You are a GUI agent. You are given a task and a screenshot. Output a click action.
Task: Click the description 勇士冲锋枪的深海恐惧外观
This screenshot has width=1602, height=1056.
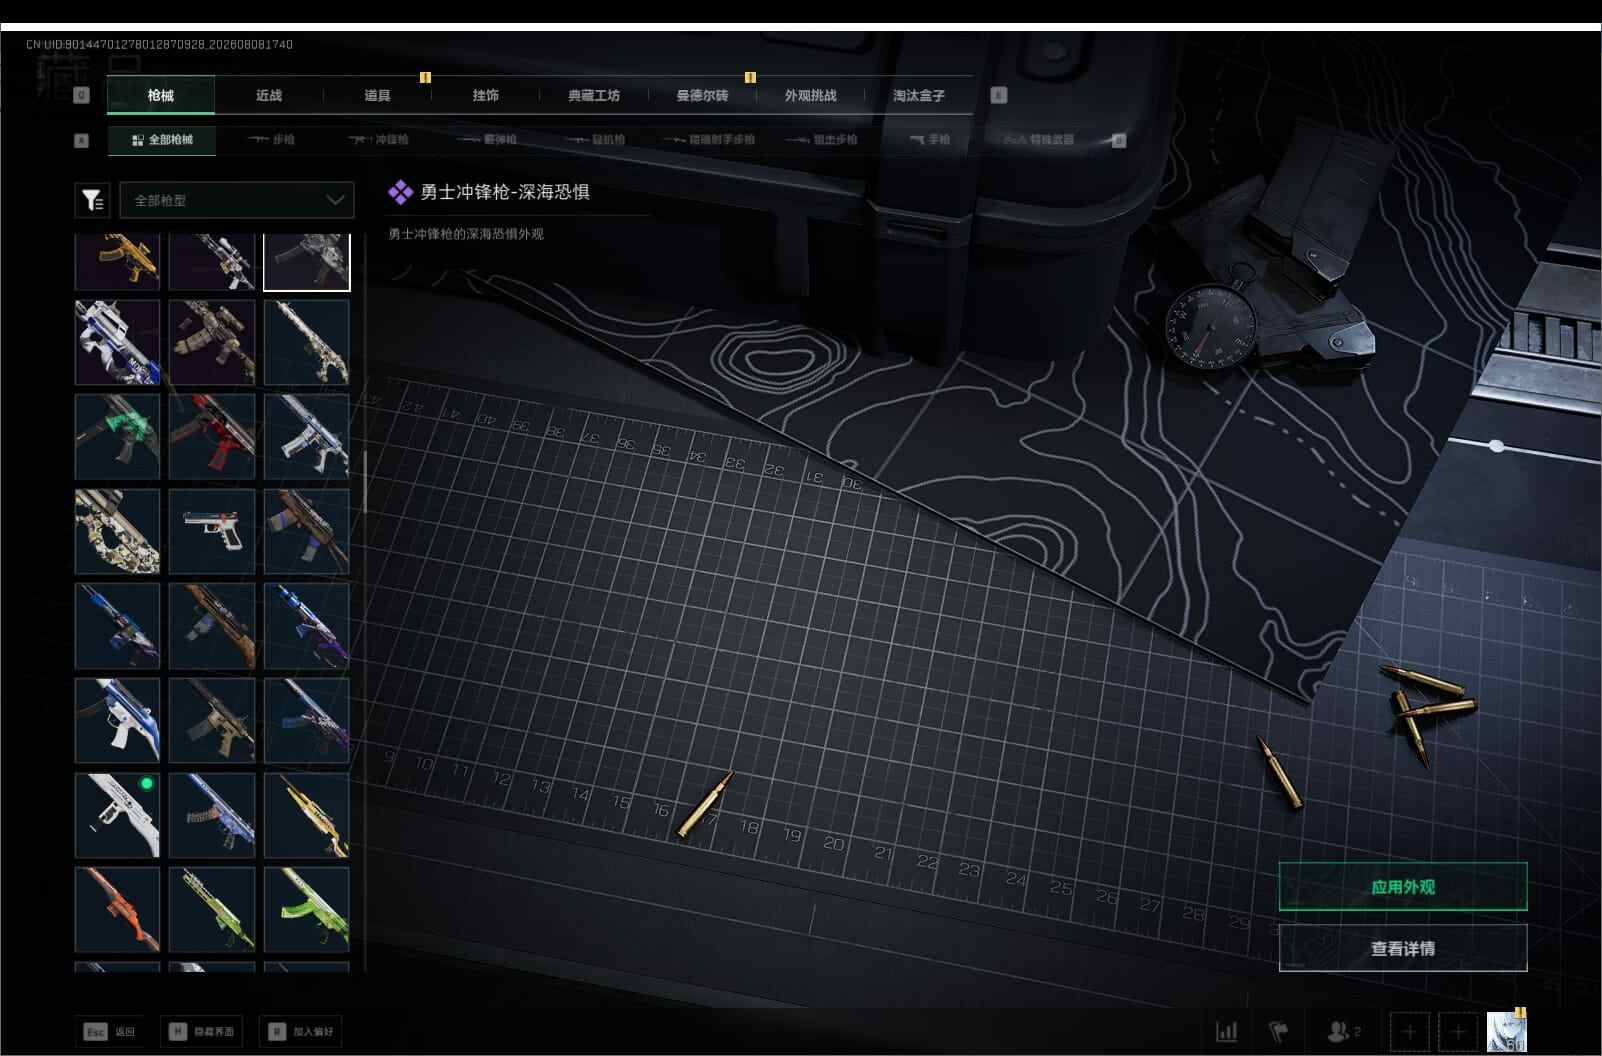tap(466, 234)
